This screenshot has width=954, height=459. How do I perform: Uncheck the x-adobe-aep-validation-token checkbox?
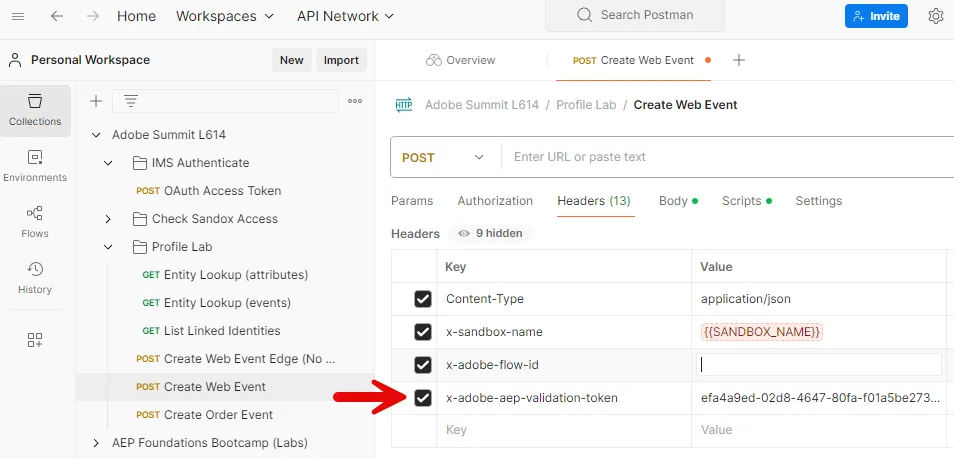423,398
